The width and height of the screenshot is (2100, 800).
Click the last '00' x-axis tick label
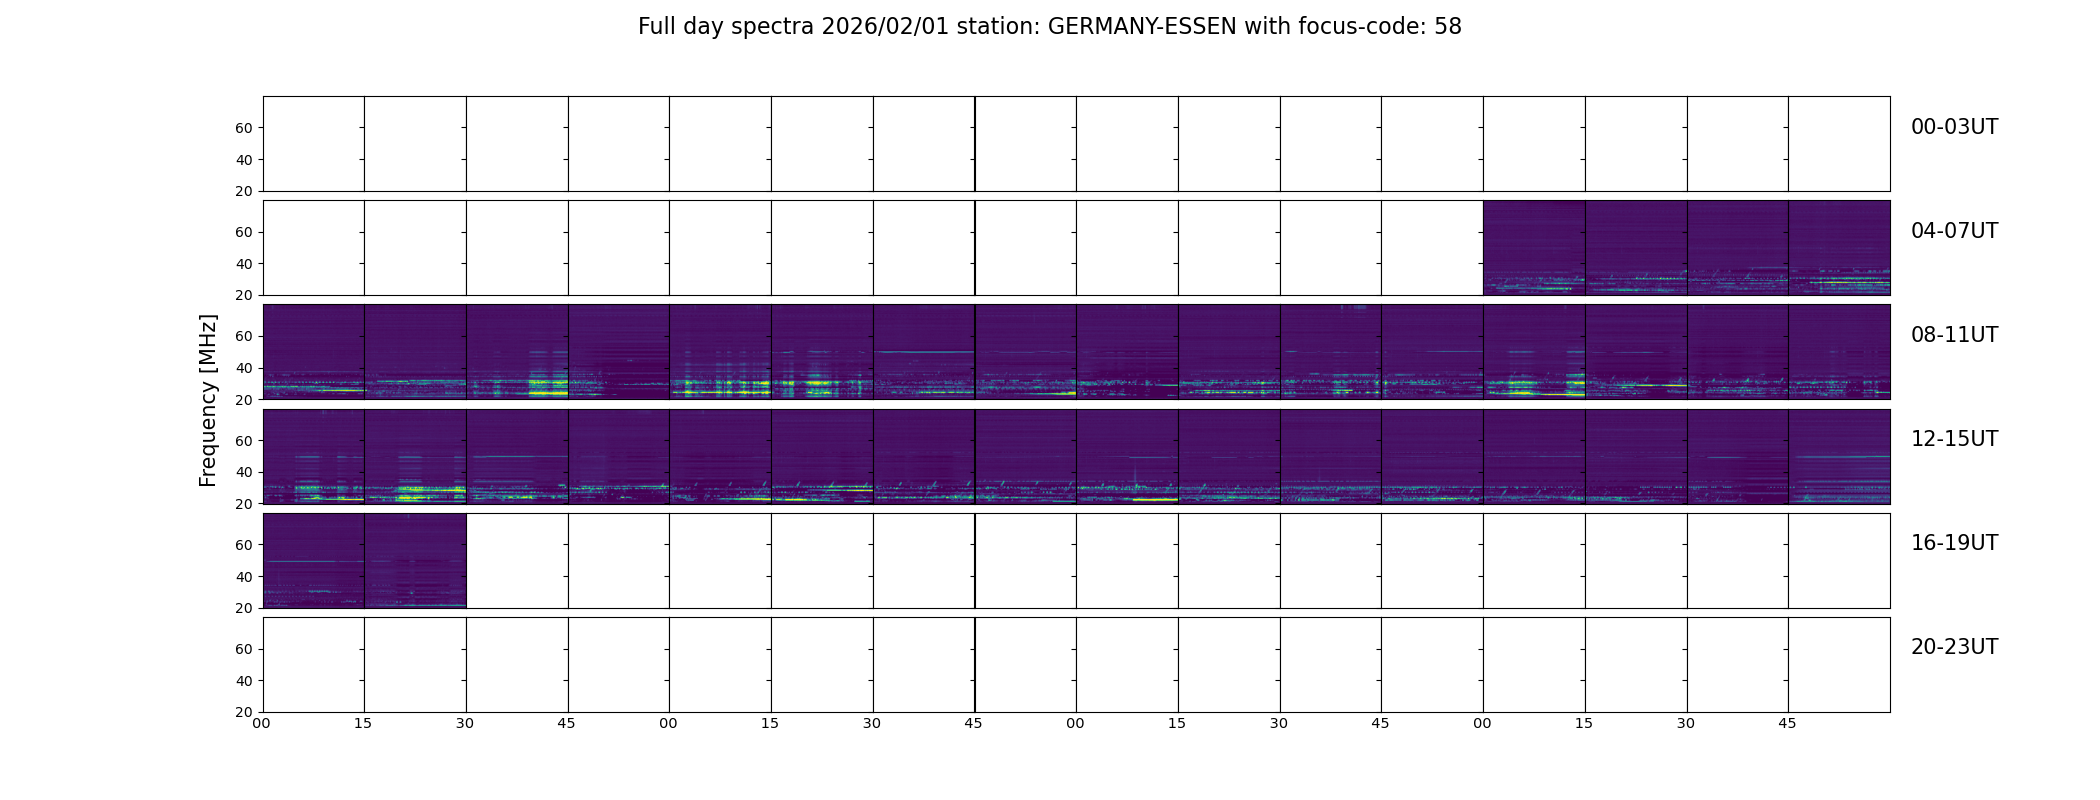[1482, 724]
